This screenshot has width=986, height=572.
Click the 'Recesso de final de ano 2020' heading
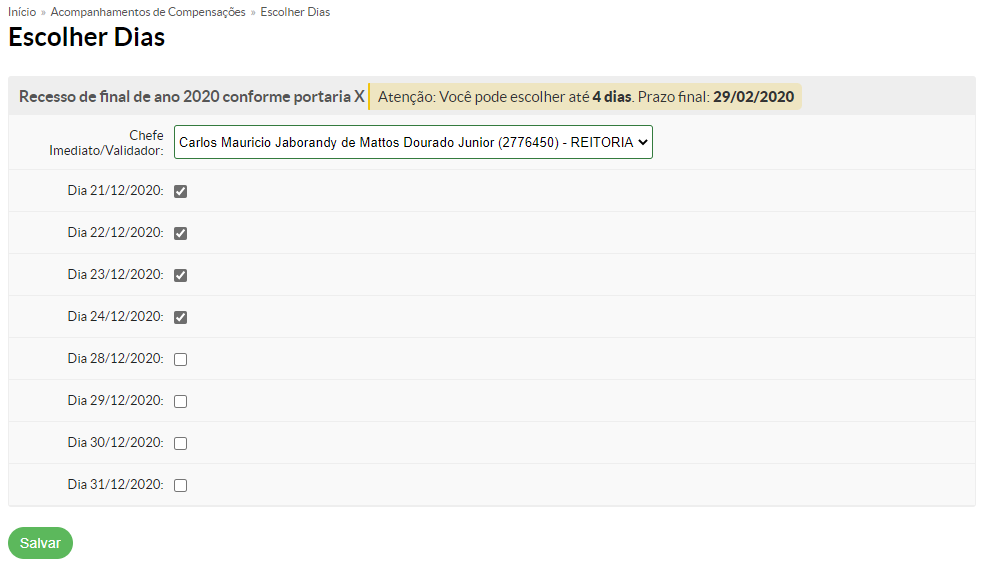pyautogui.click(x=192, y=97)
